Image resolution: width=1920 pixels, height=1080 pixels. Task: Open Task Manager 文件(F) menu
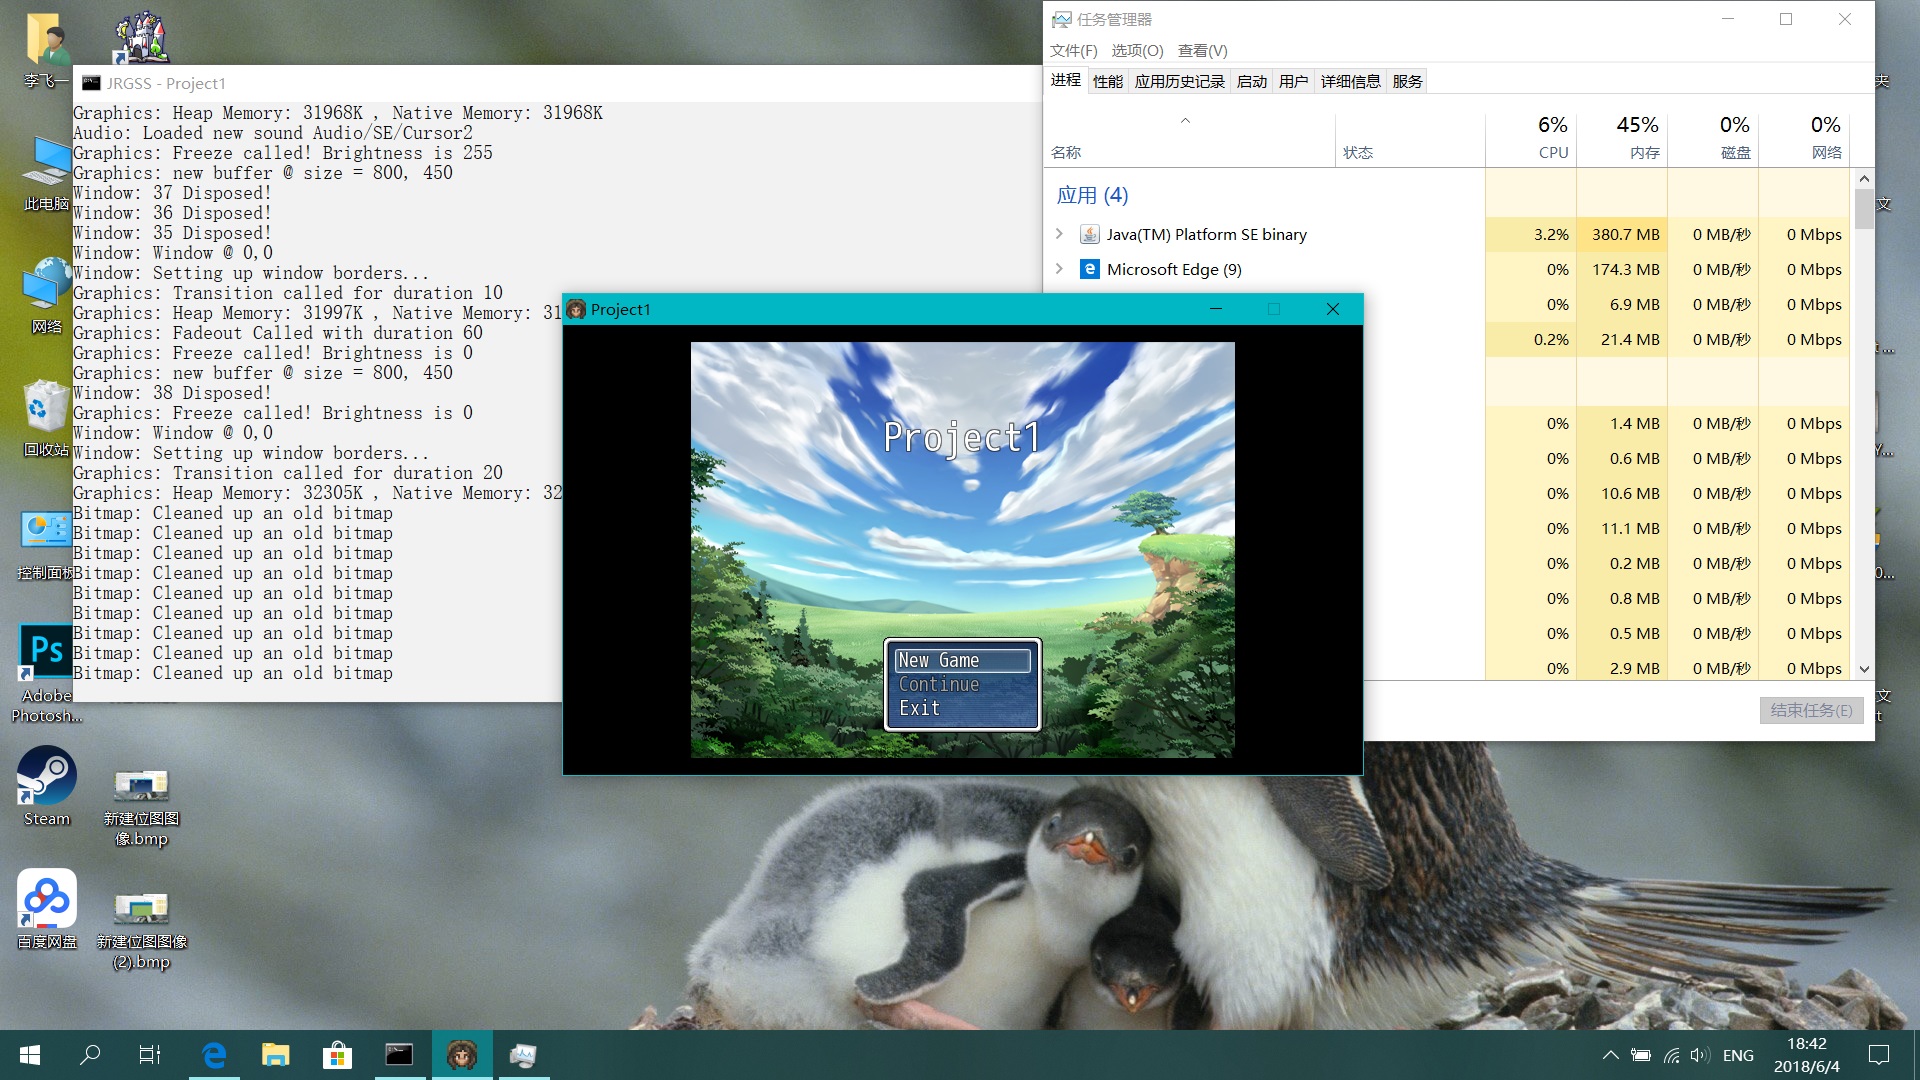click(1073, 50)
